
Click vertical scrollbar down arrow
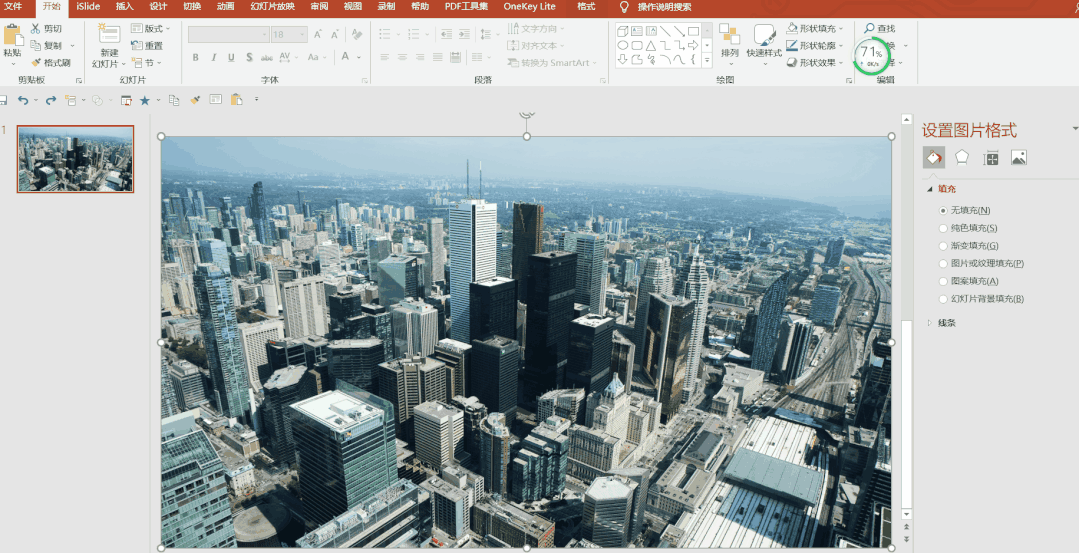(907, 514)
